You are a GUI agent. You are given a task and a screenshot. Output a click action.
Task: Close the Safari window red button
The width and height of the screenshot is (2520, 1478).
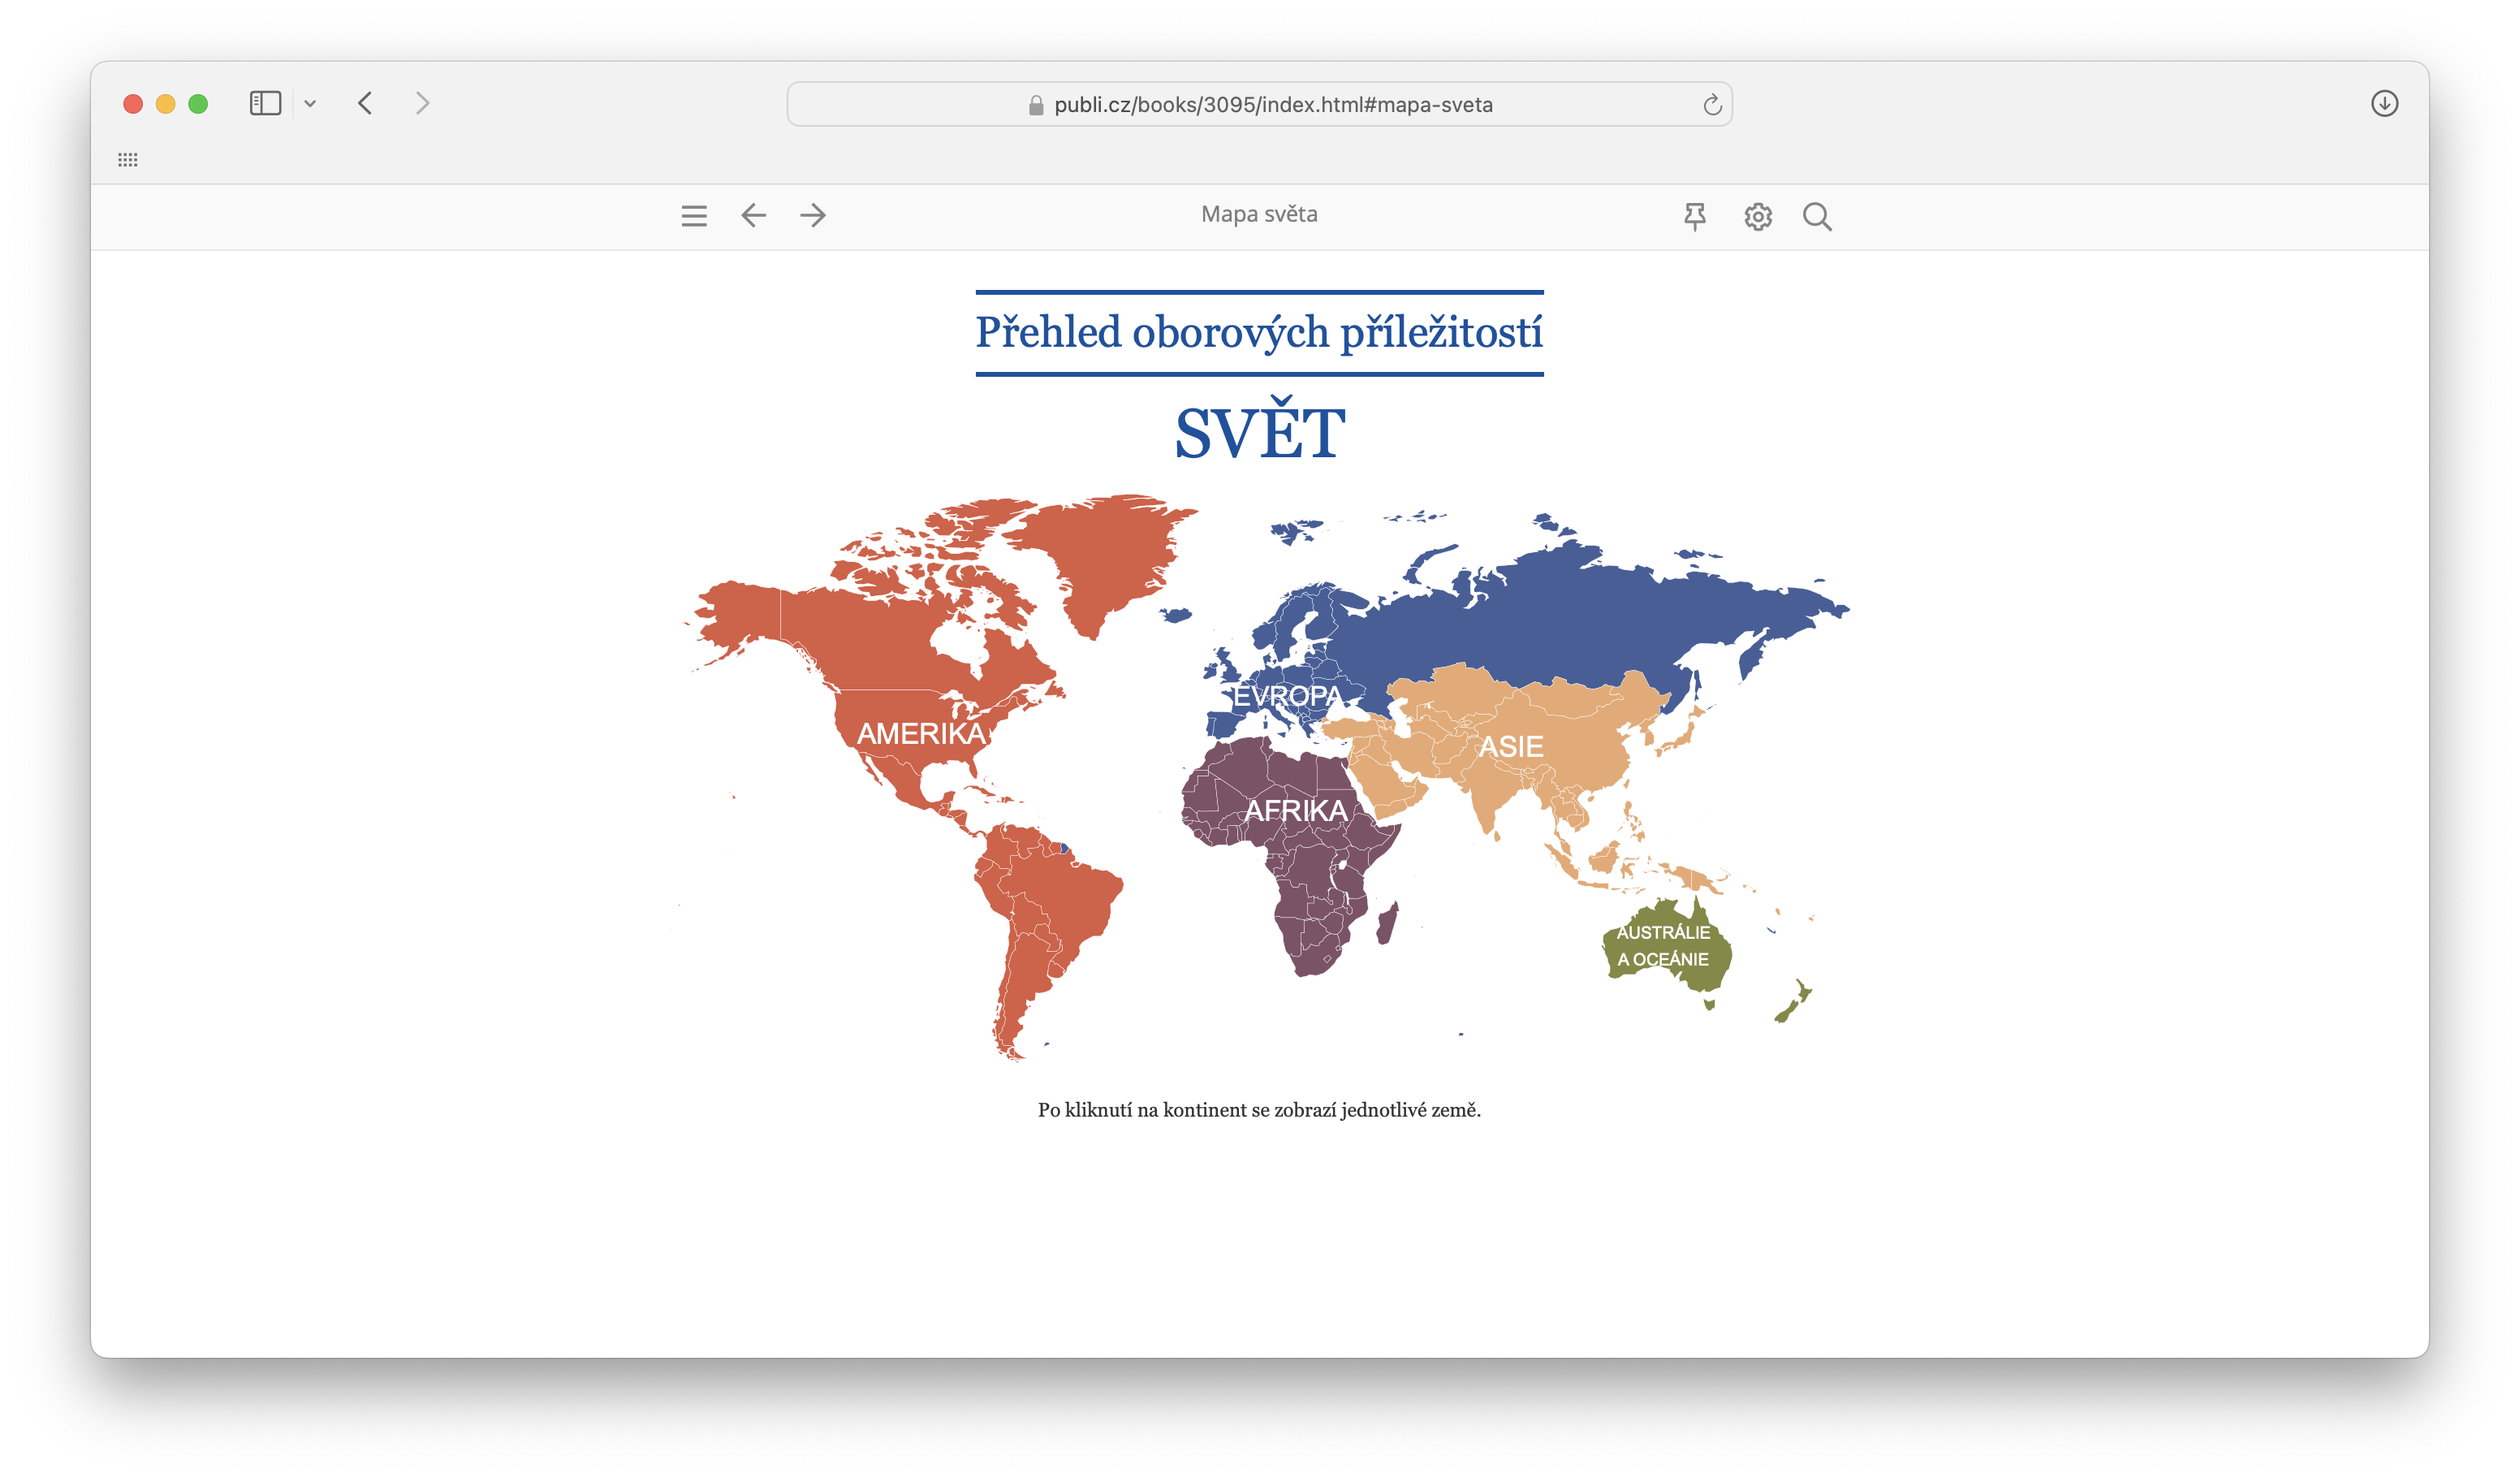click(x=133, y=104)
